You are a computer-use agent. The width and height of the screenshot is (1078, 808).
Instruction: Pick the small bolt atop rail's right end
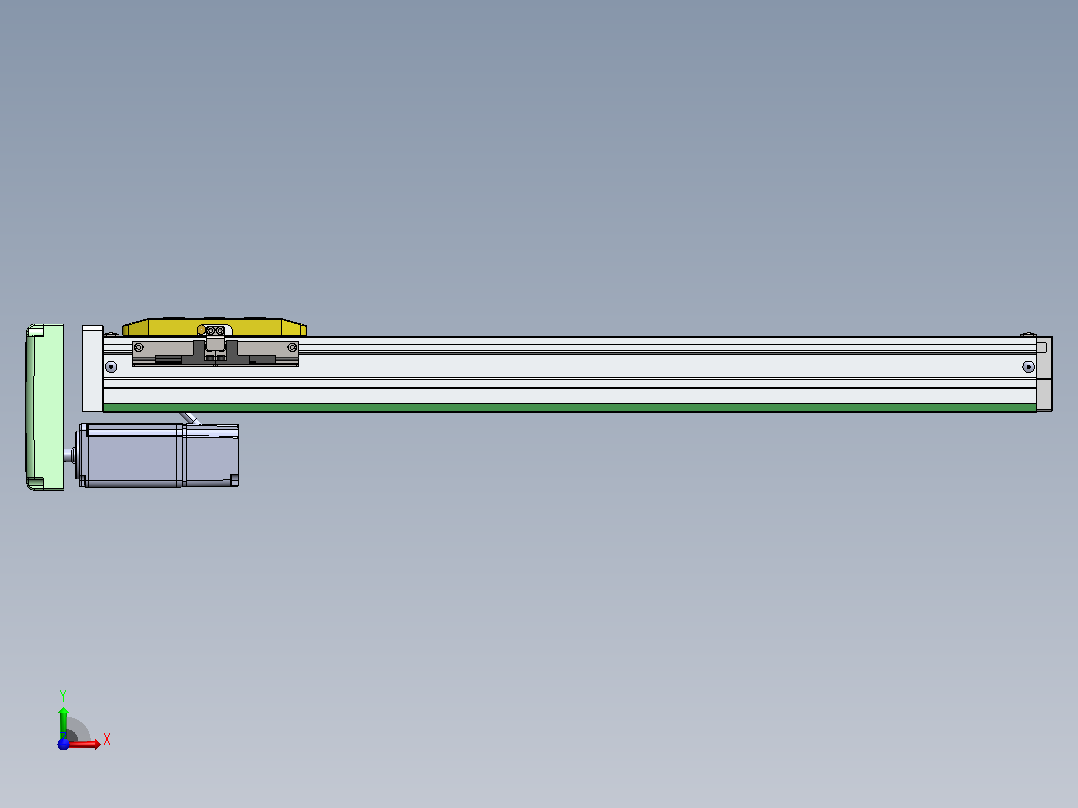coord(1028,334)
